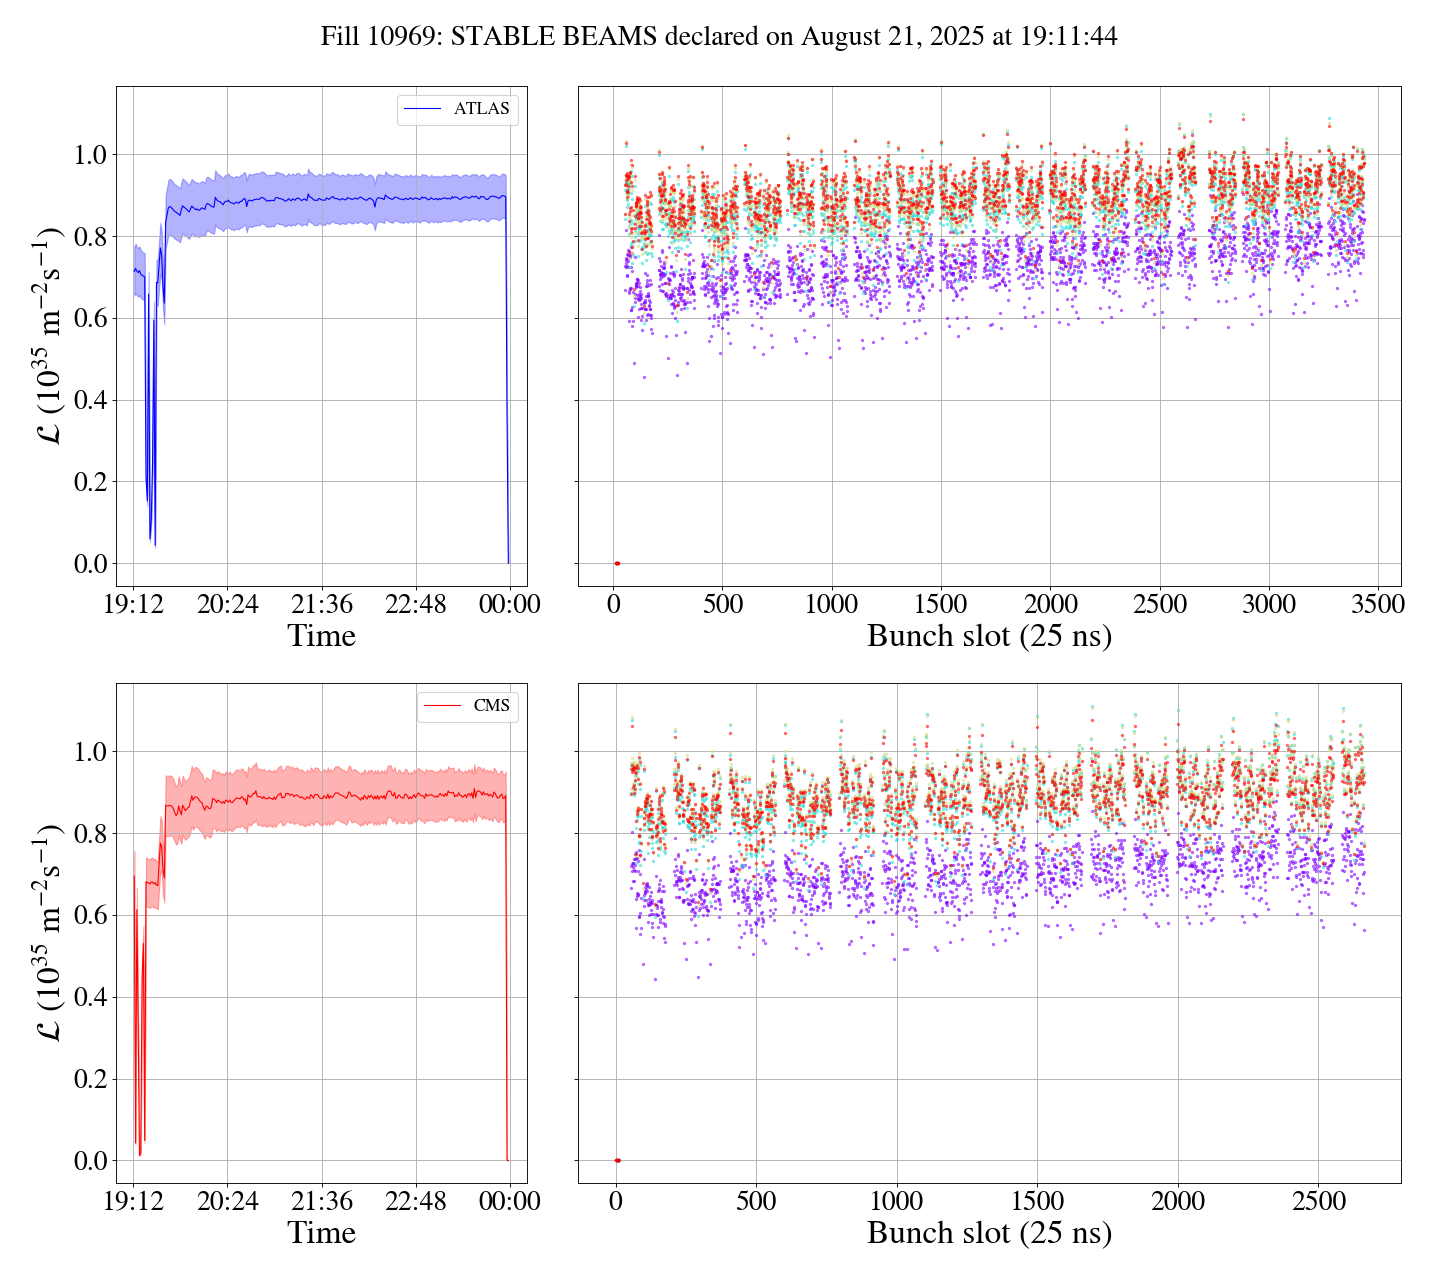This screenshot has height=1280, width=1440.
Task: Select the Time axis label under ATLAS plot
Action: (321, 636)
